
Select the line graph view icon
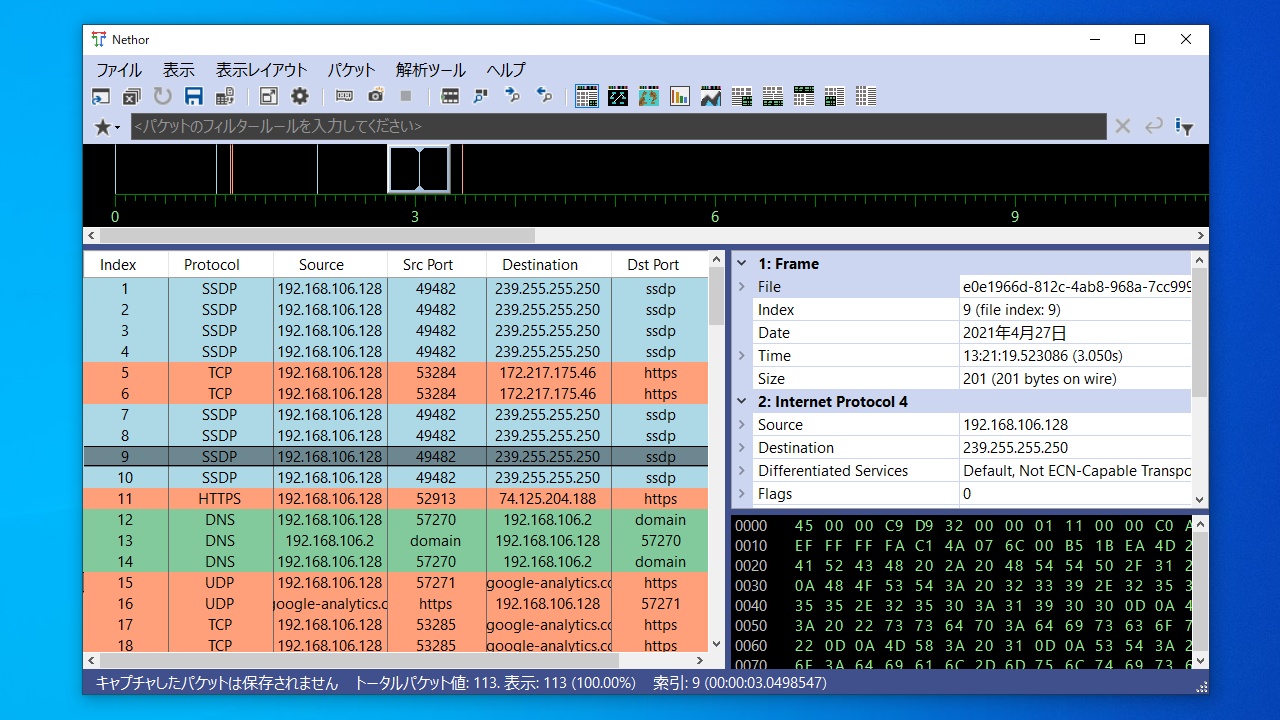tap(711, 96)
